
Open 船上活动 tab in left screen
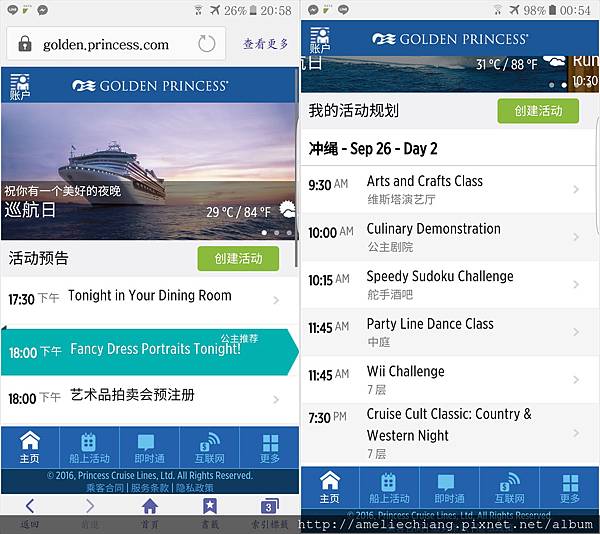tap(90, 447)
